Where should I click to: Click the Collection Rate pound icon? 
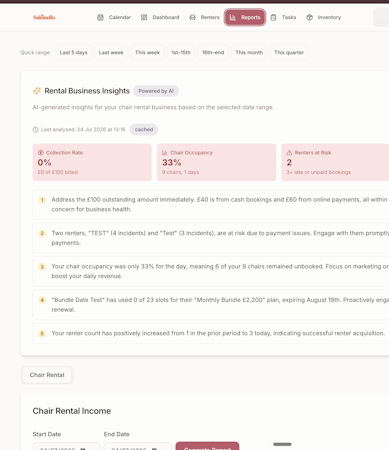[41, 153]
